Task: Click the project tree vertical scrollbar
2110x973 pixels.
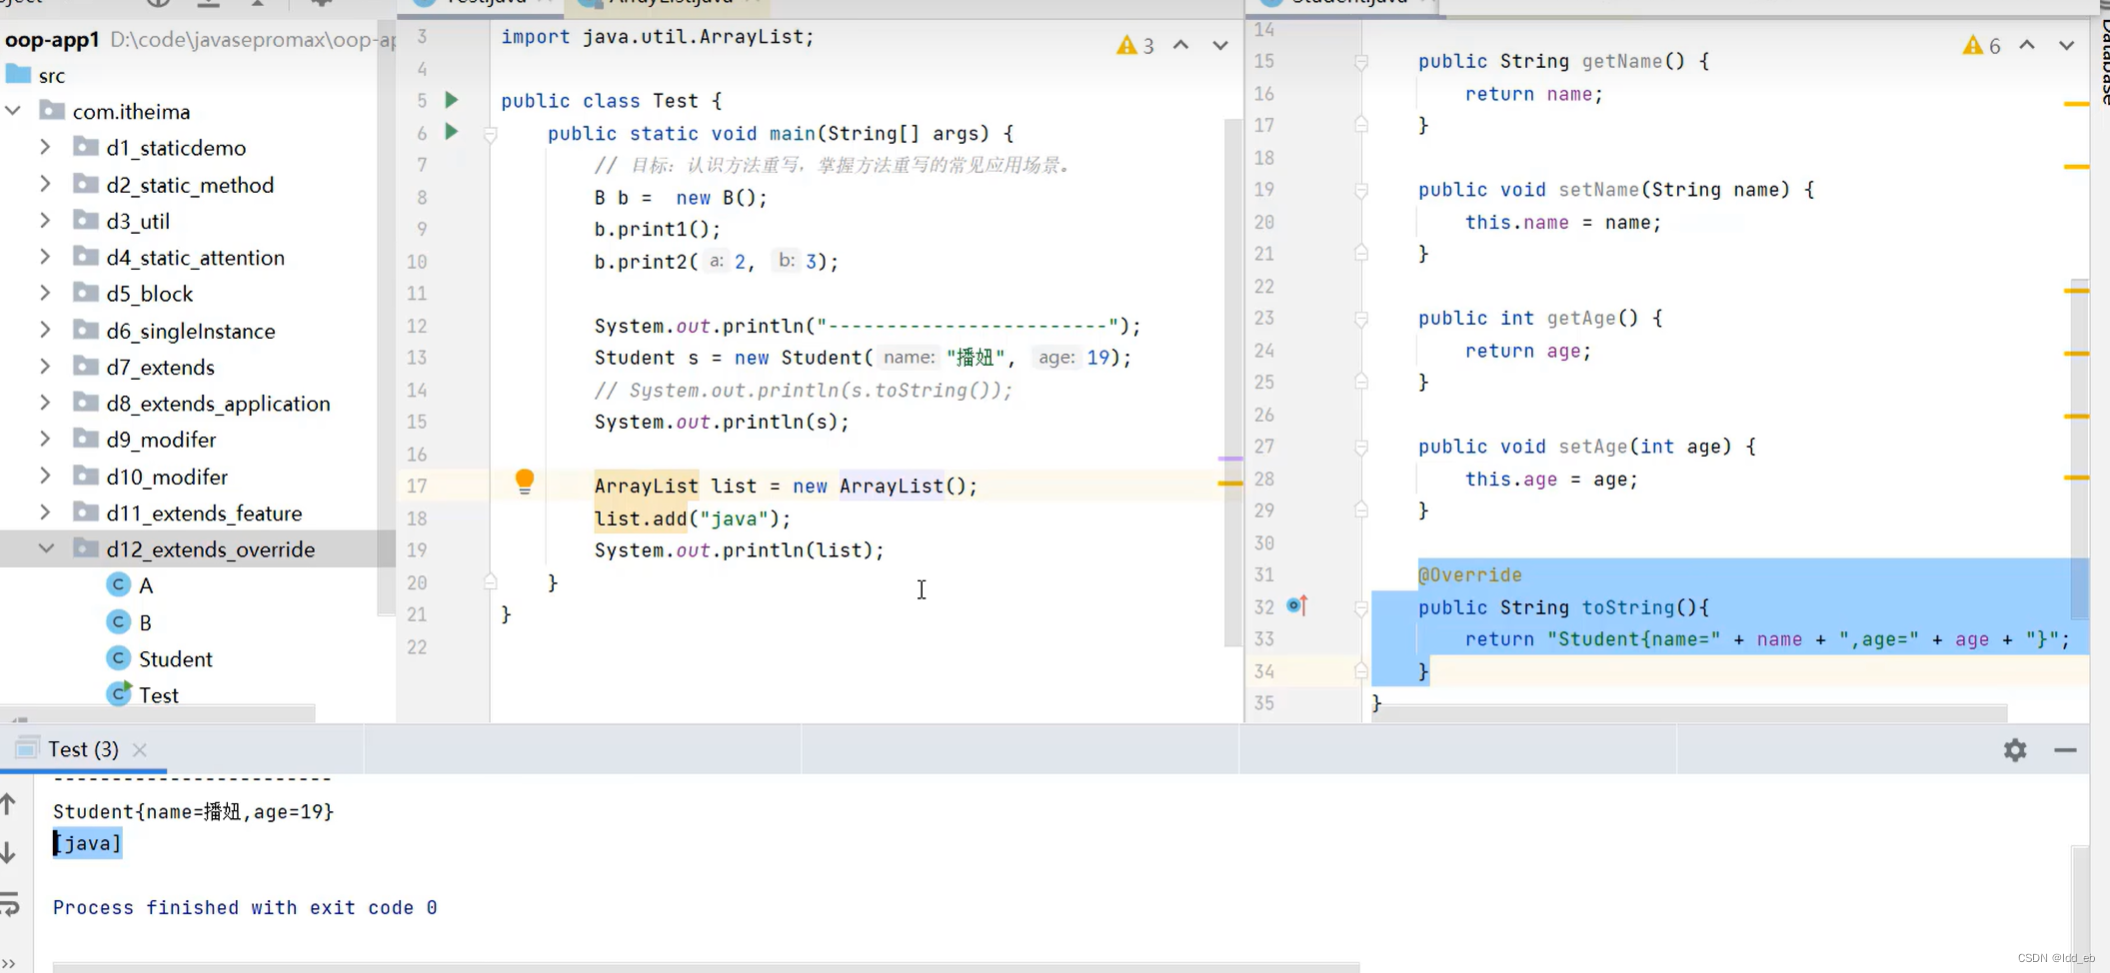Action: [x=386, y=318]
